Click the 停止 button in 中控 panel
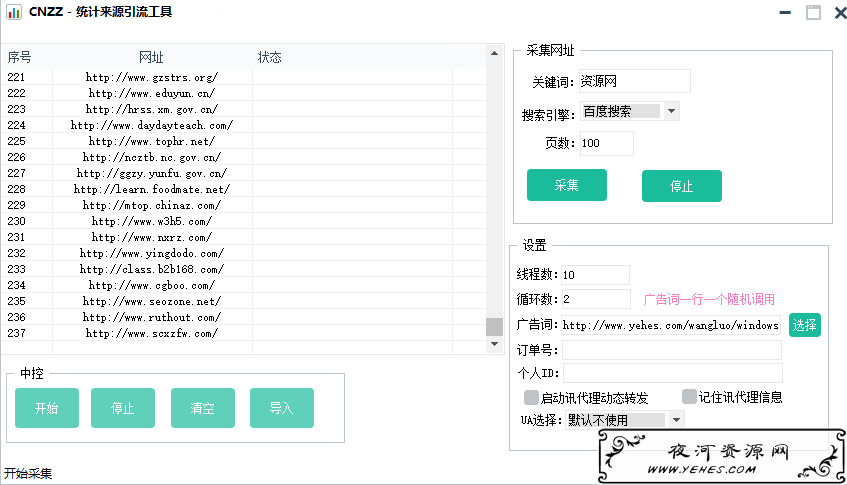The image size is (847, 485). (x=123, y=408)
